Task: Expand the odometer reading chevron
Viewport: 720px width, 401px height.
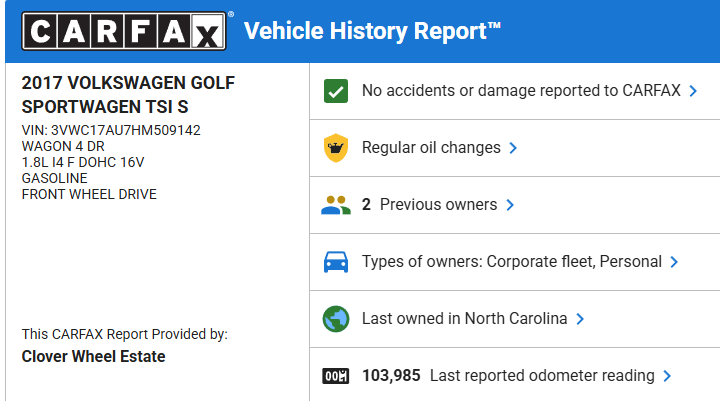Action: 667,376
